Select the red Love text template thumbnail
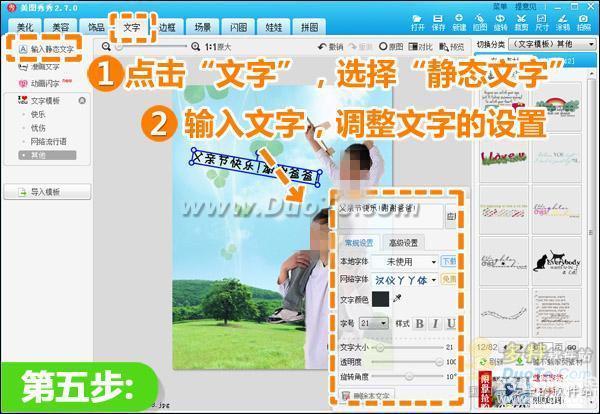 click(504, 157)
